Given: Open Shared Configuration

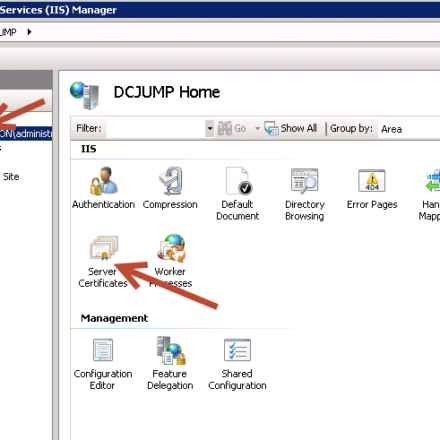Looking at the screenshot, I should 237,364.
